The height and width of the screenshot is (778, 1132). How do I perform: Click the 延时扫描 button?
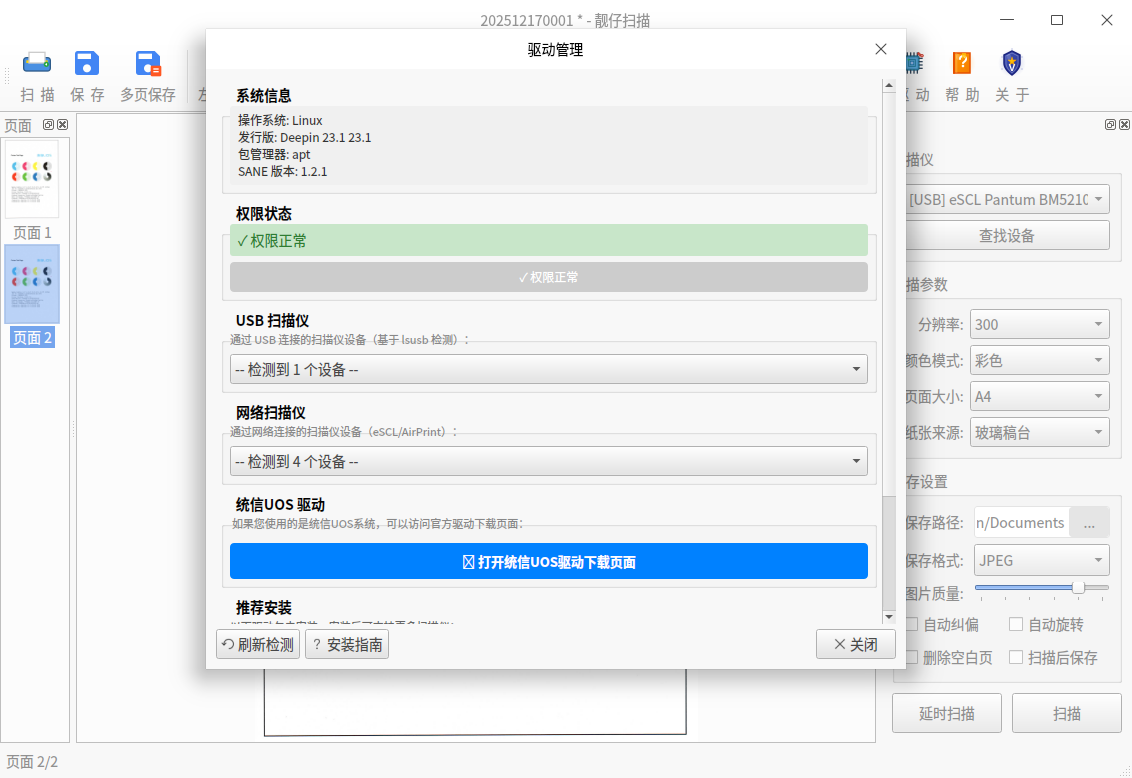946,713
